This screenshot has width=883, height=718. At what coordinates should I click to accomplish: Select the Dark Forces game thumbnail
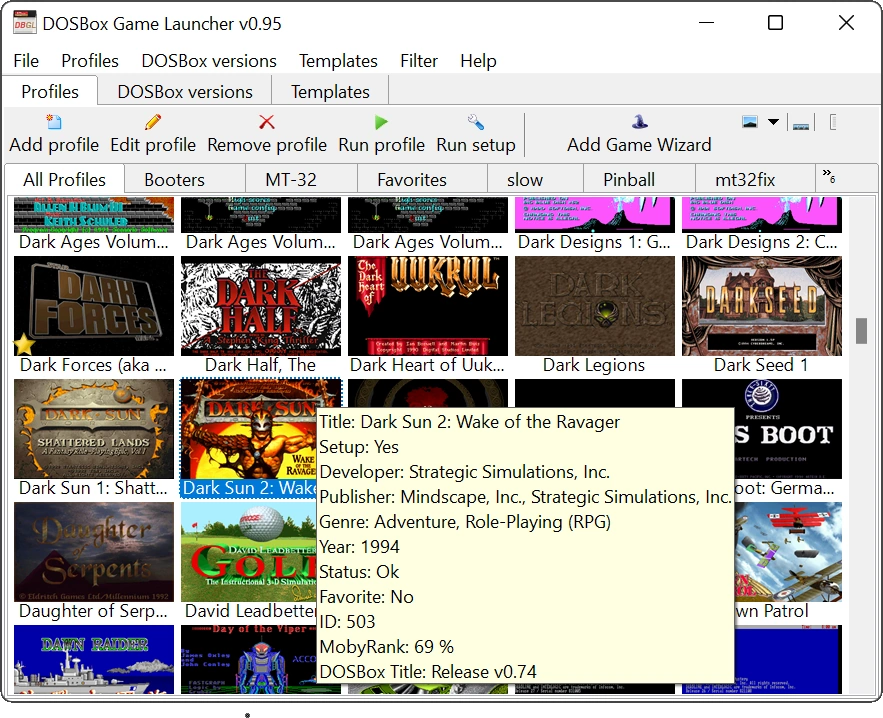coord(94,306)
